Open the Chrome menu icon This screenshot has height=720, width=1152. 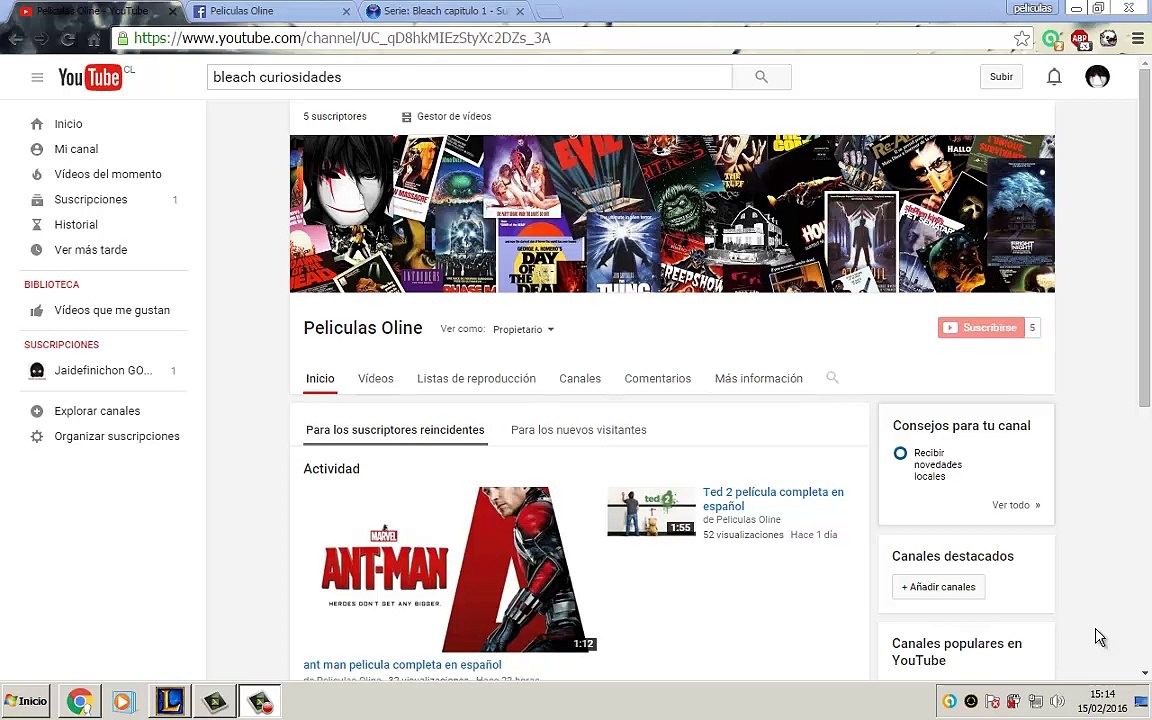click(x=1137, y=38)
